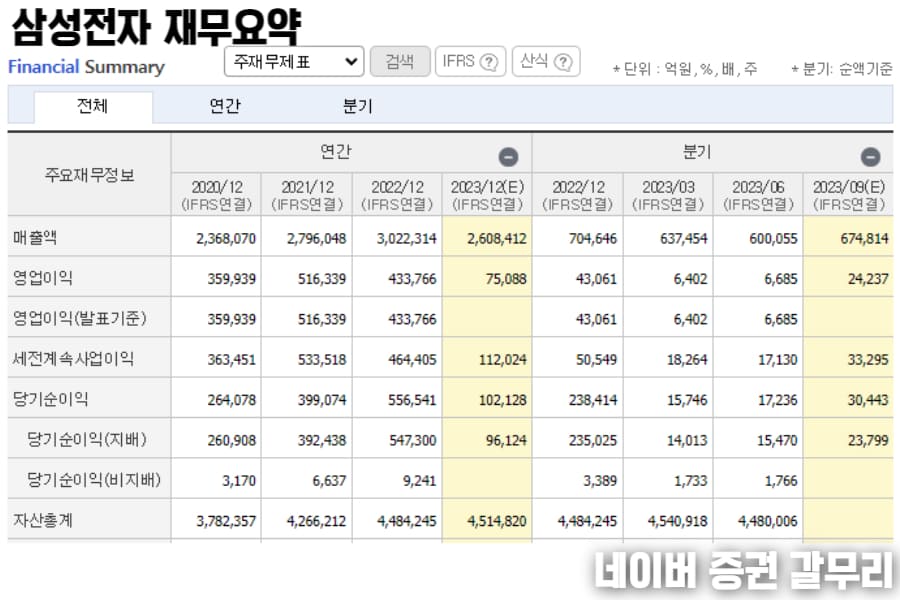Click the 검색 button
Viewport: 900px width, 600px height.
click(399, 61)
